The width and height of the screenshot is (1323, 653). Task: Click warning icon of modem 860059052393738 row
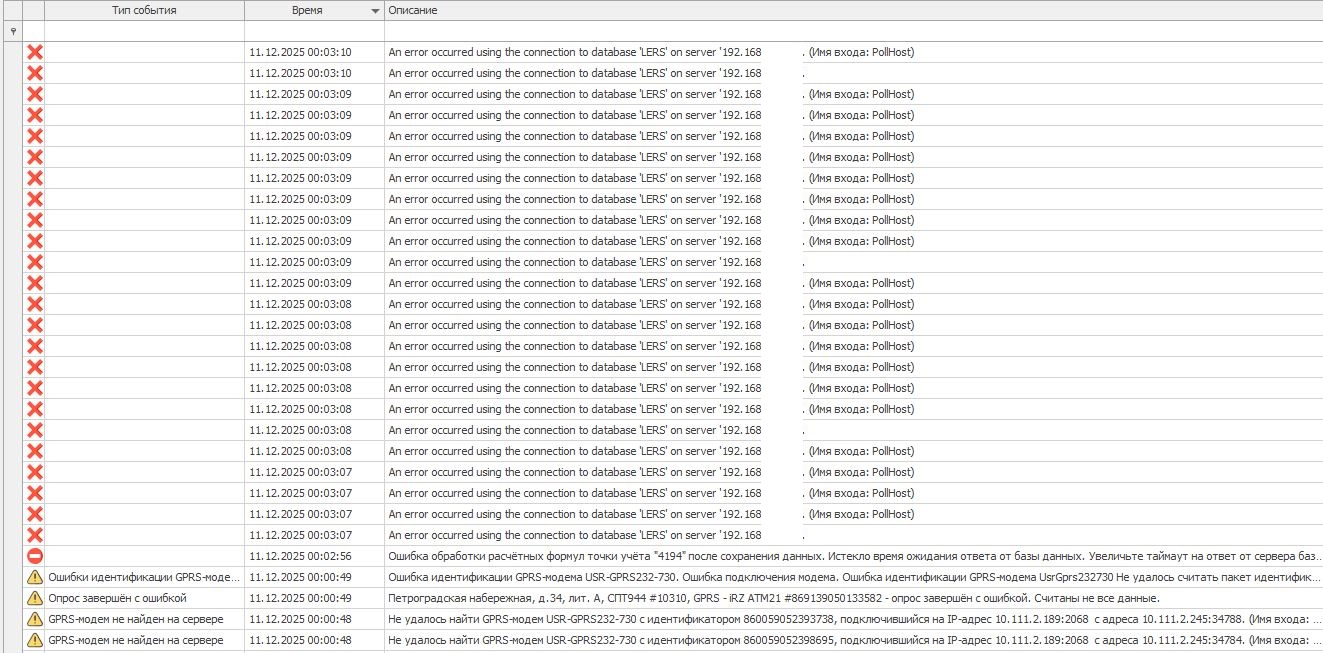(34, 619)
